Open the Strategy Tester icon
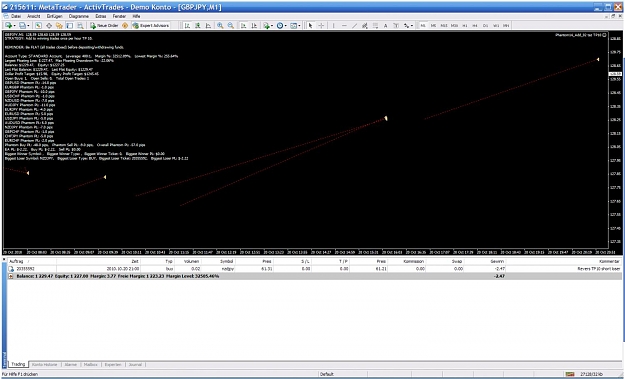The height and width of the screenshot is (379, 625). click(x=80, y=26)
